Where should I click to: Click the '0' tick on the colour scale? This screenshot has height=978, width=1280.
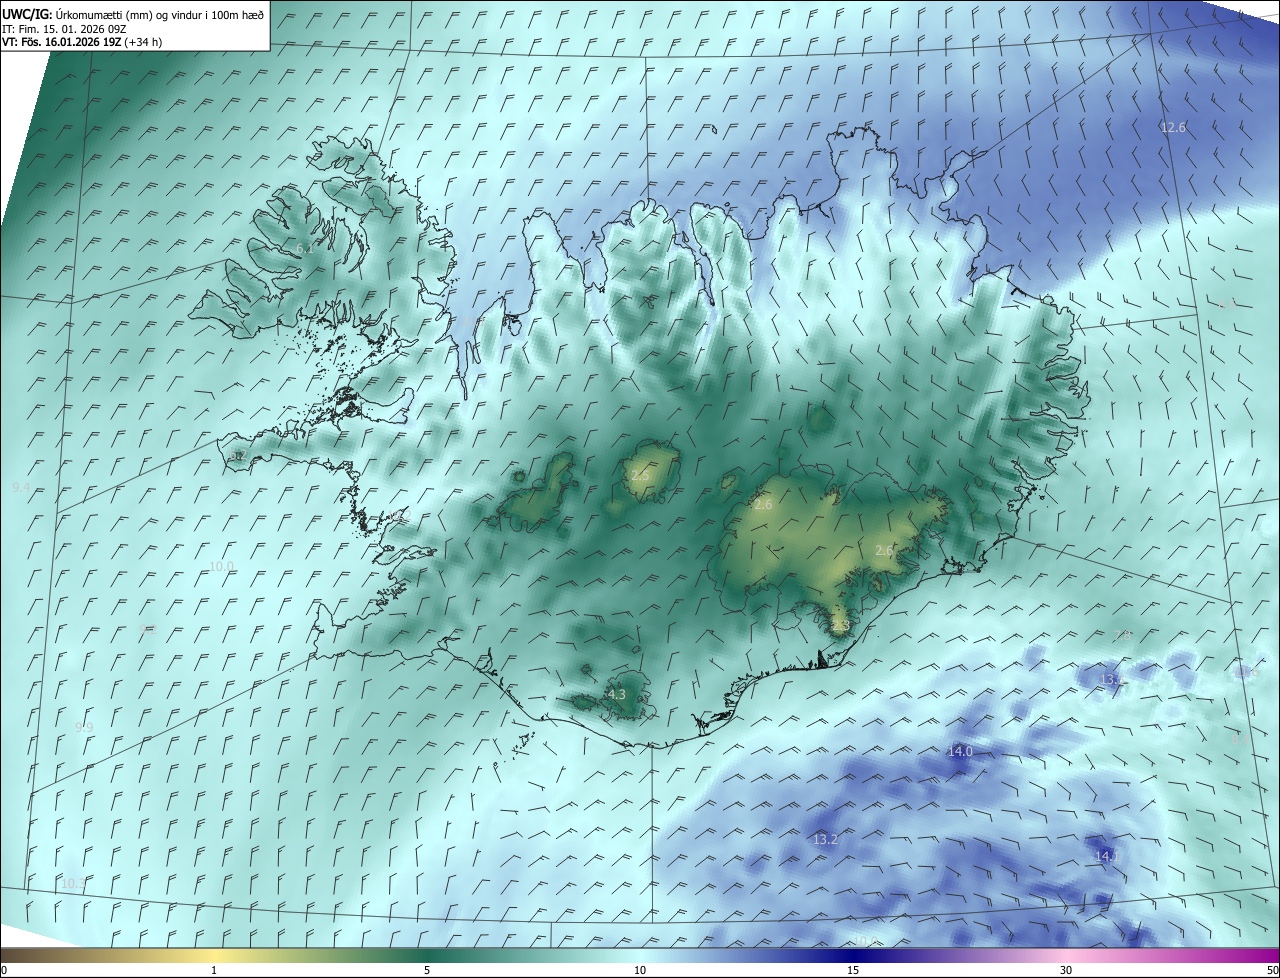4,970
